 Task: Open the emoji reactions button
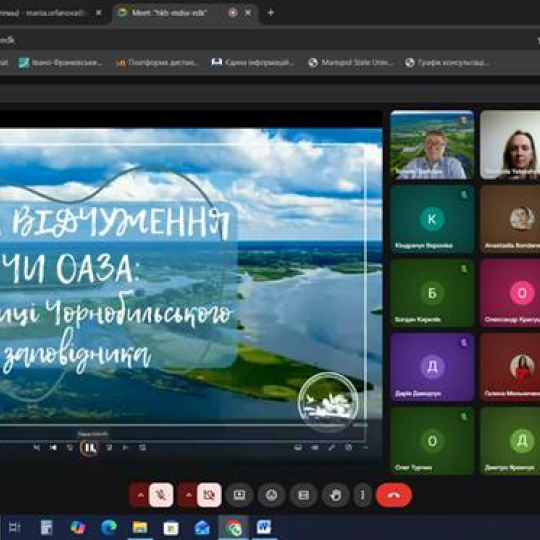[x=271, y=495]
